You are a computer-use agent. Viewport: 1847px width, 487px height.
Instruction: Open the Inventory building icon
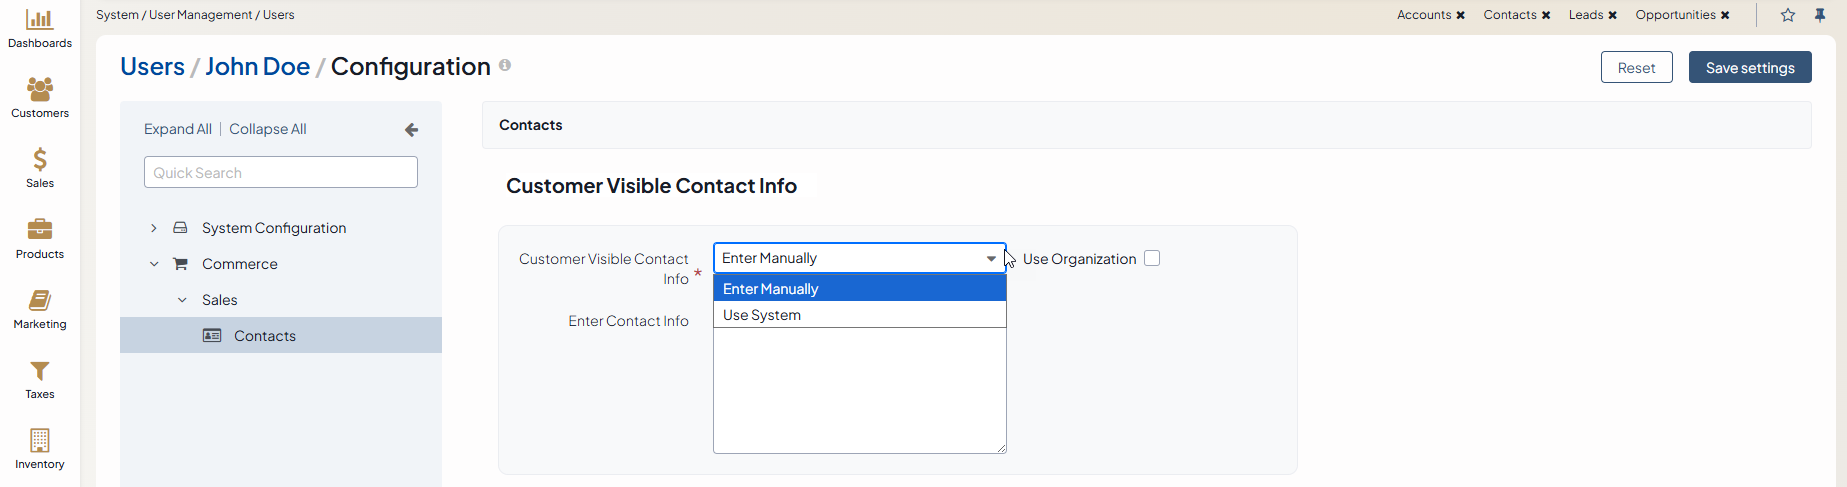[x=40, y=440]
